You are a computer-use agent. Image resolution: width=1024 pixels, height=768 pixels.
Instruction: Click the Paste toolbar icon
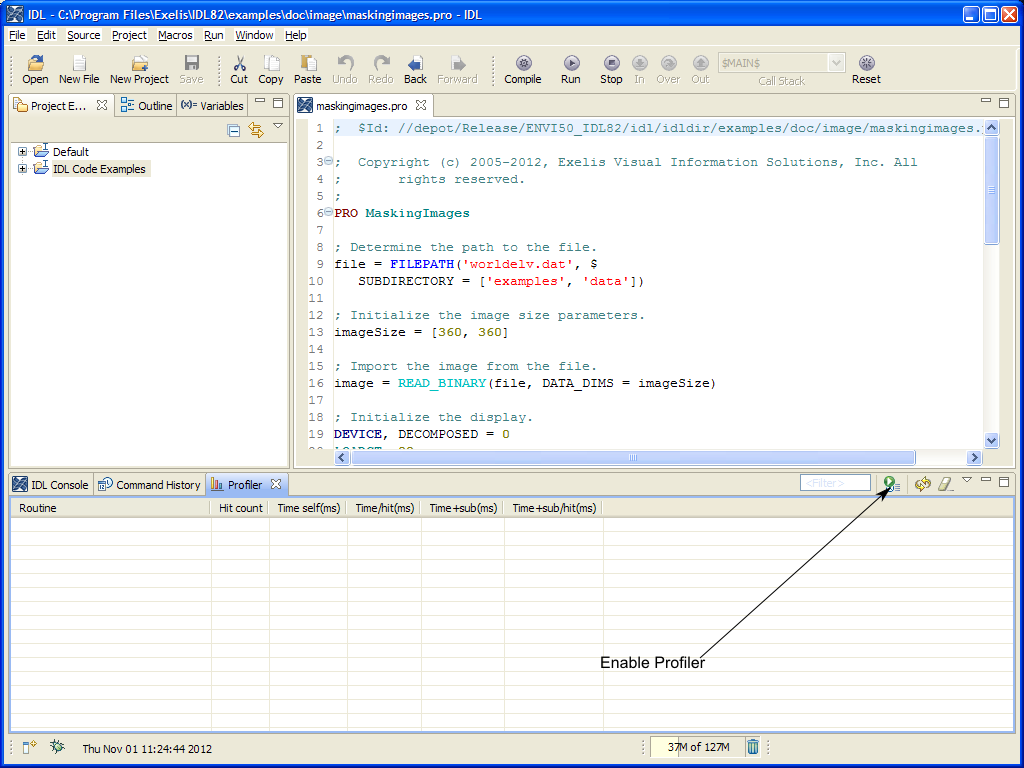(x=308, y=70)
